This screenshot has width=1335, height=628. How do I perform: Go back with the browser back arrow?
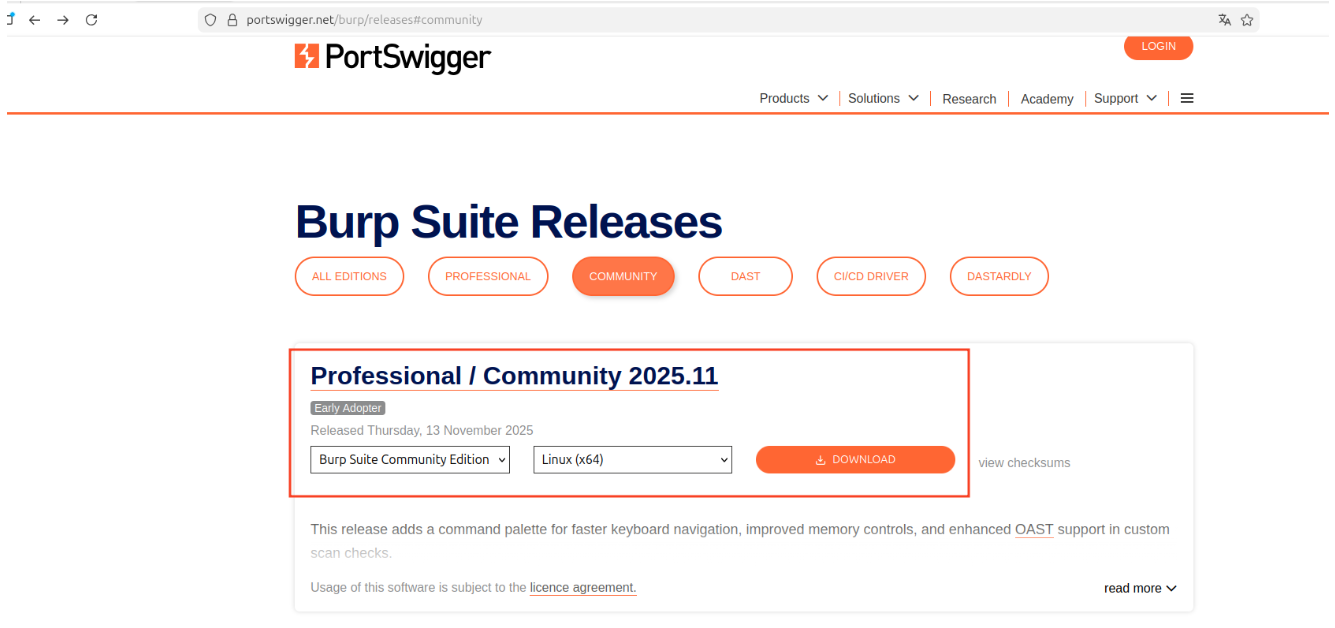point(35,20)
